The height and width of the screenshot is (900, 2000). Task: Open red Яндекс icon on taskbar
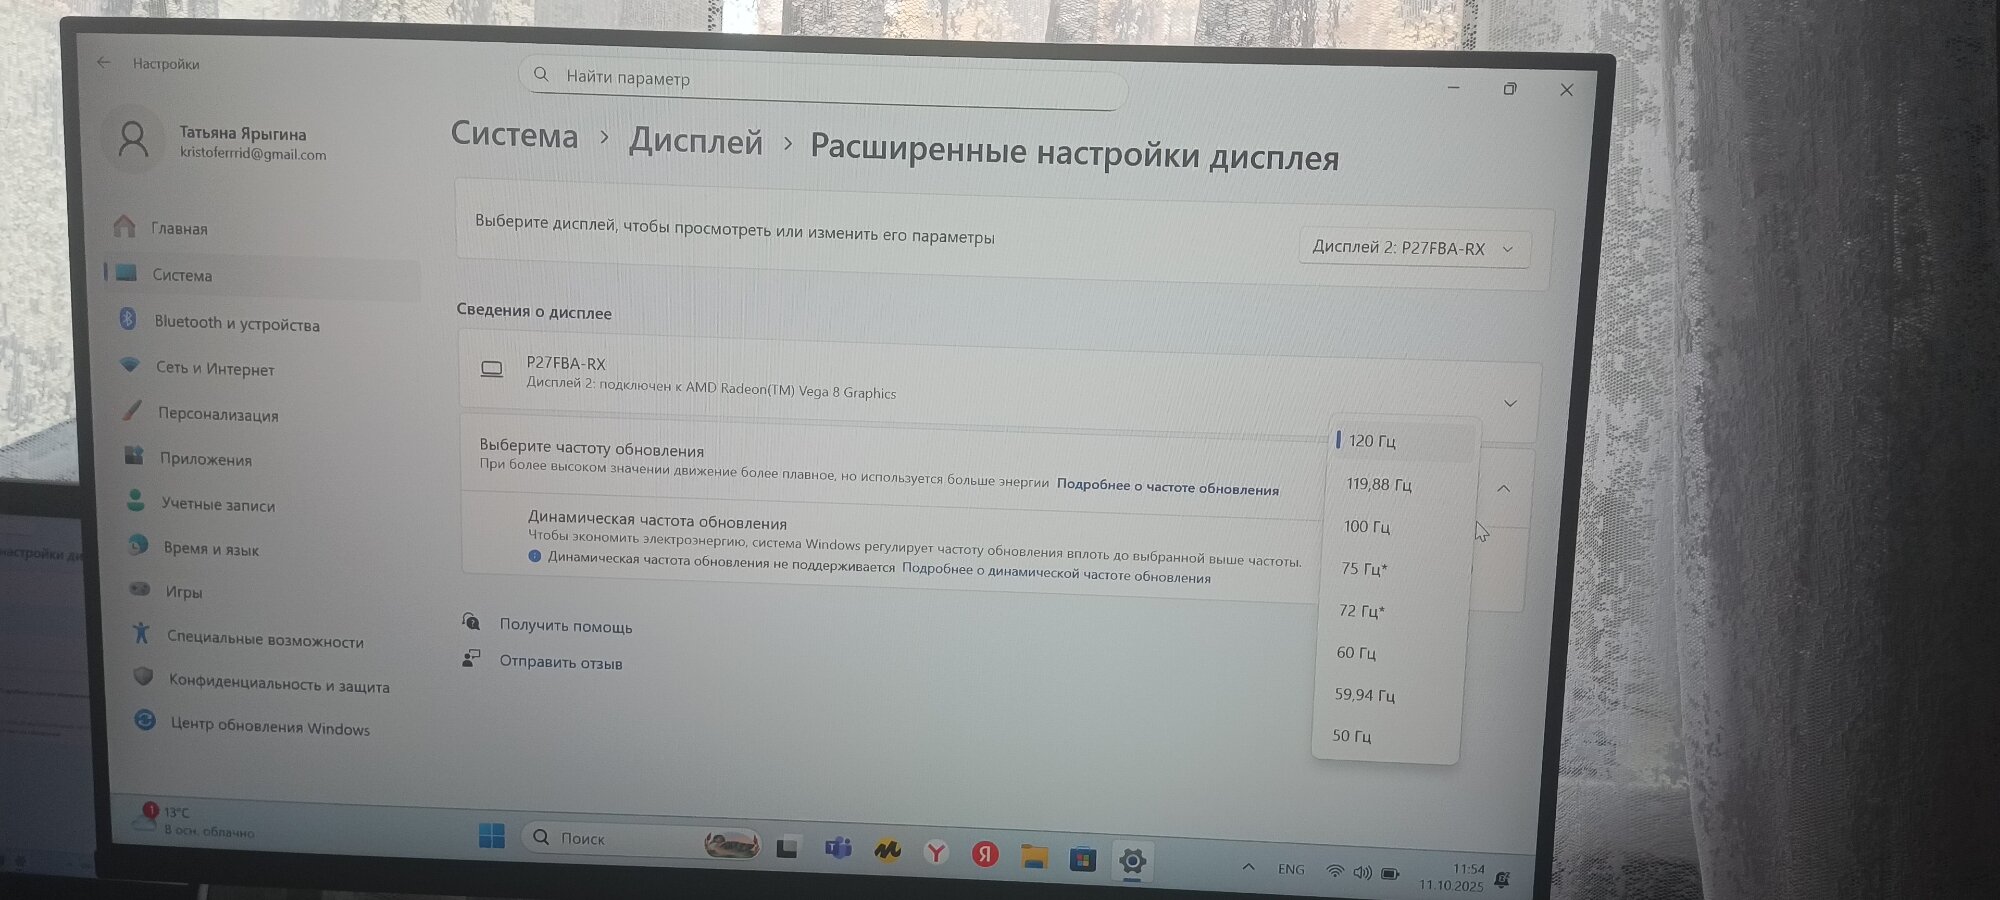click(x=985, y=854)
